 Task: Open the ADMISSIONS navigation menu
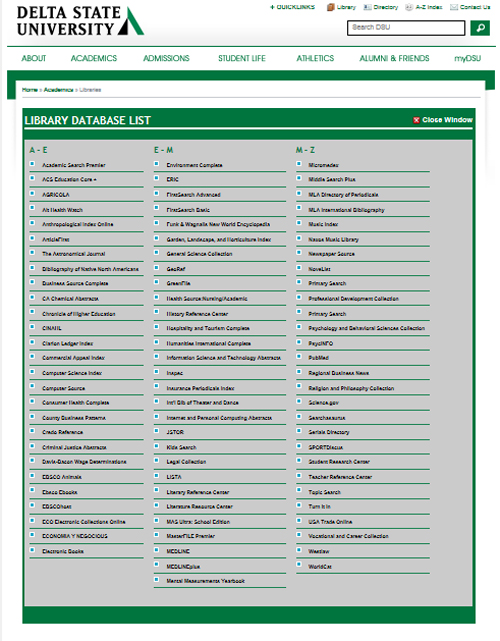[166, 58]
